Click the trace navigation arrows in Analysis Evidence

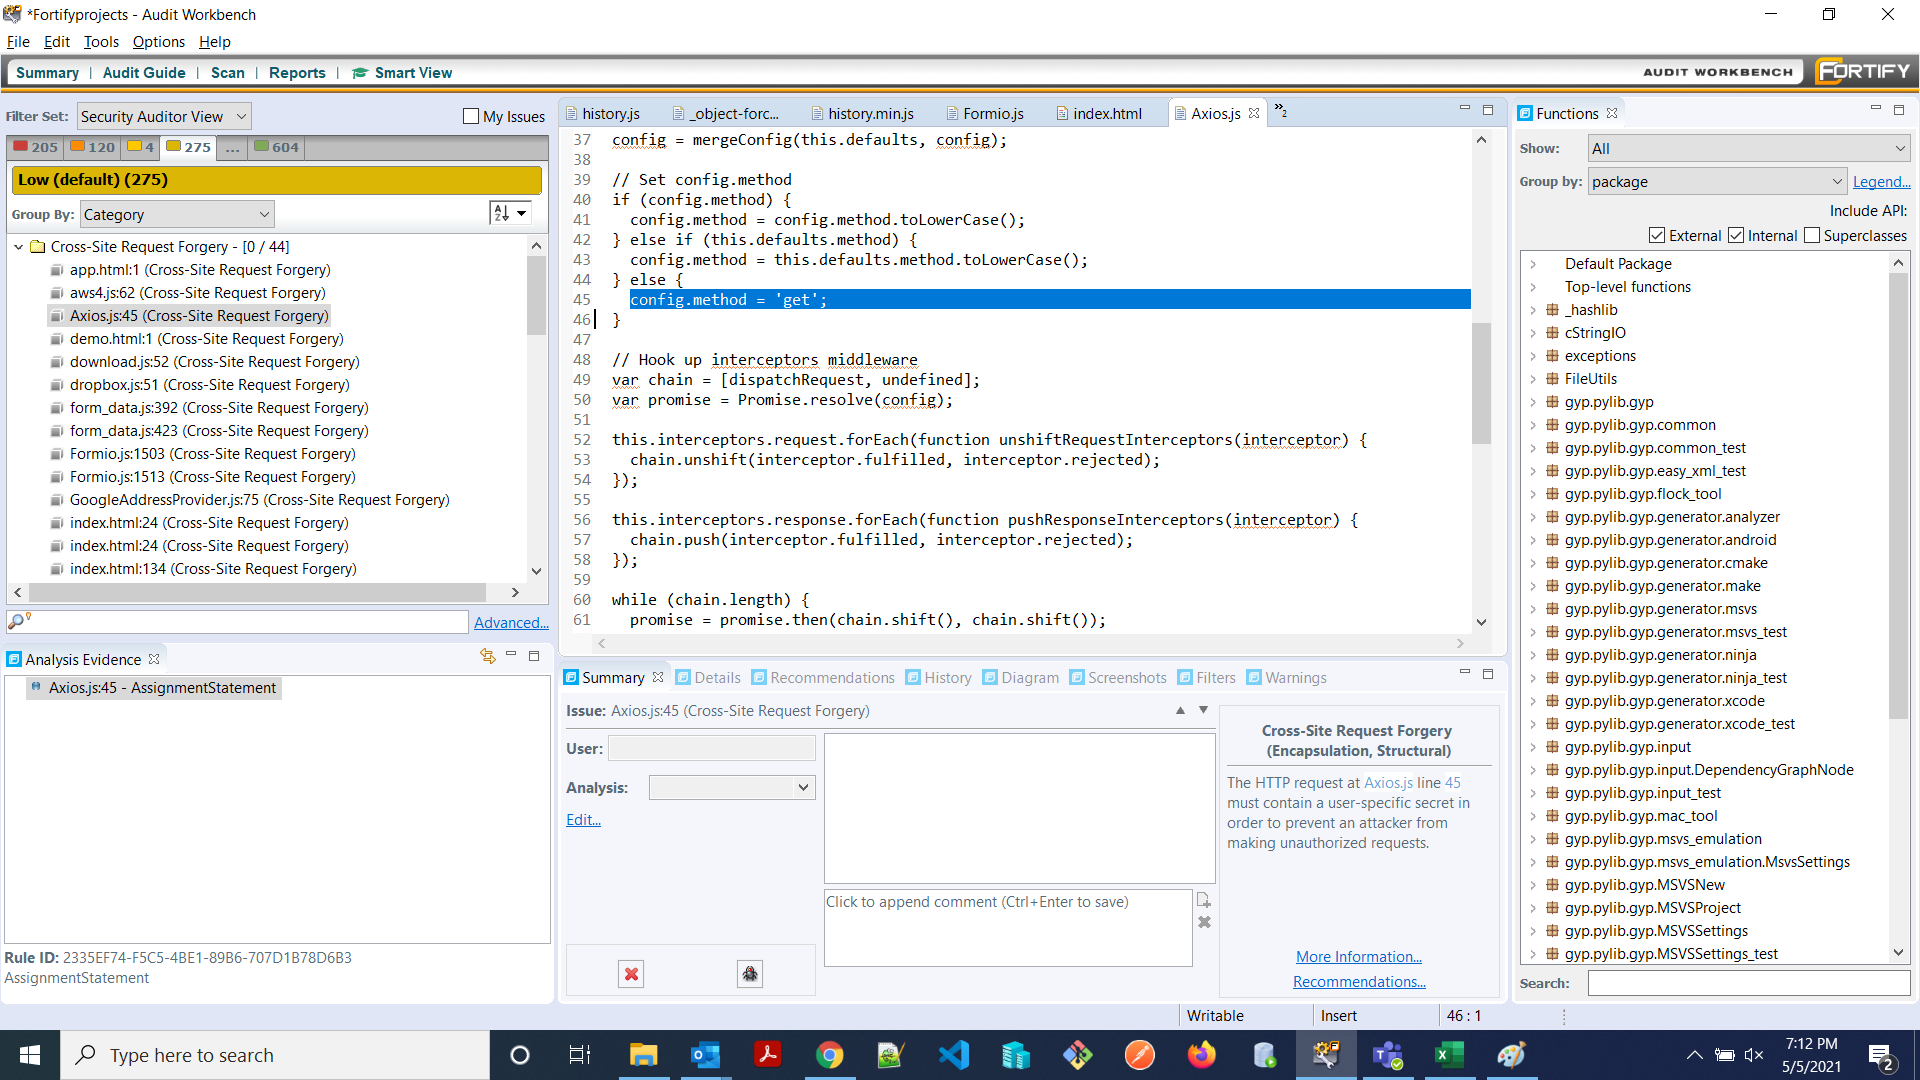click(x=487, y=657)
